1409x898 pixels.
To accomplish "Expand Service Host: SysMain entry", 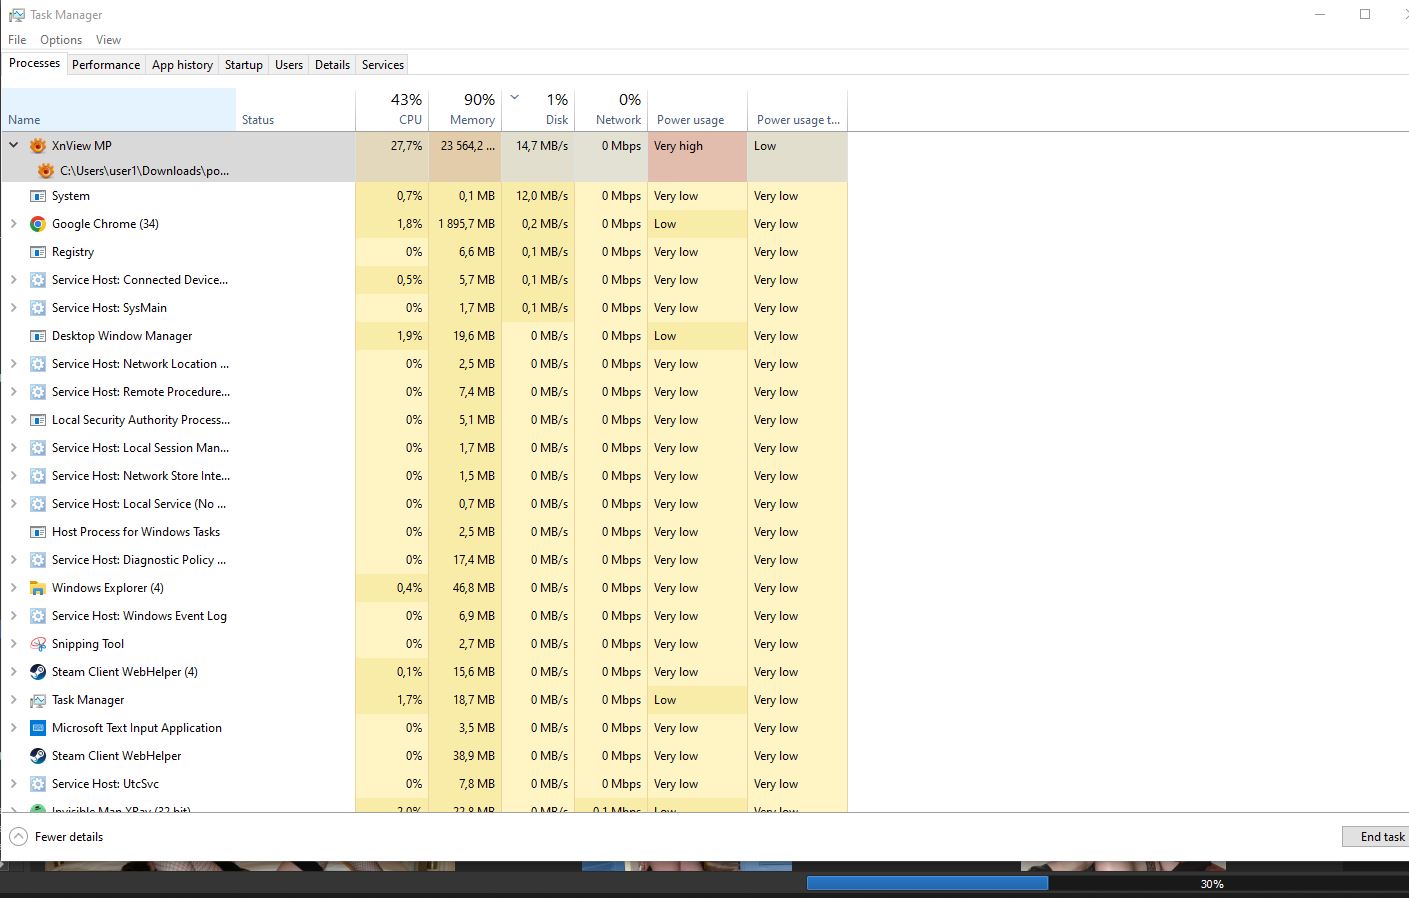I will coord(14,308).
